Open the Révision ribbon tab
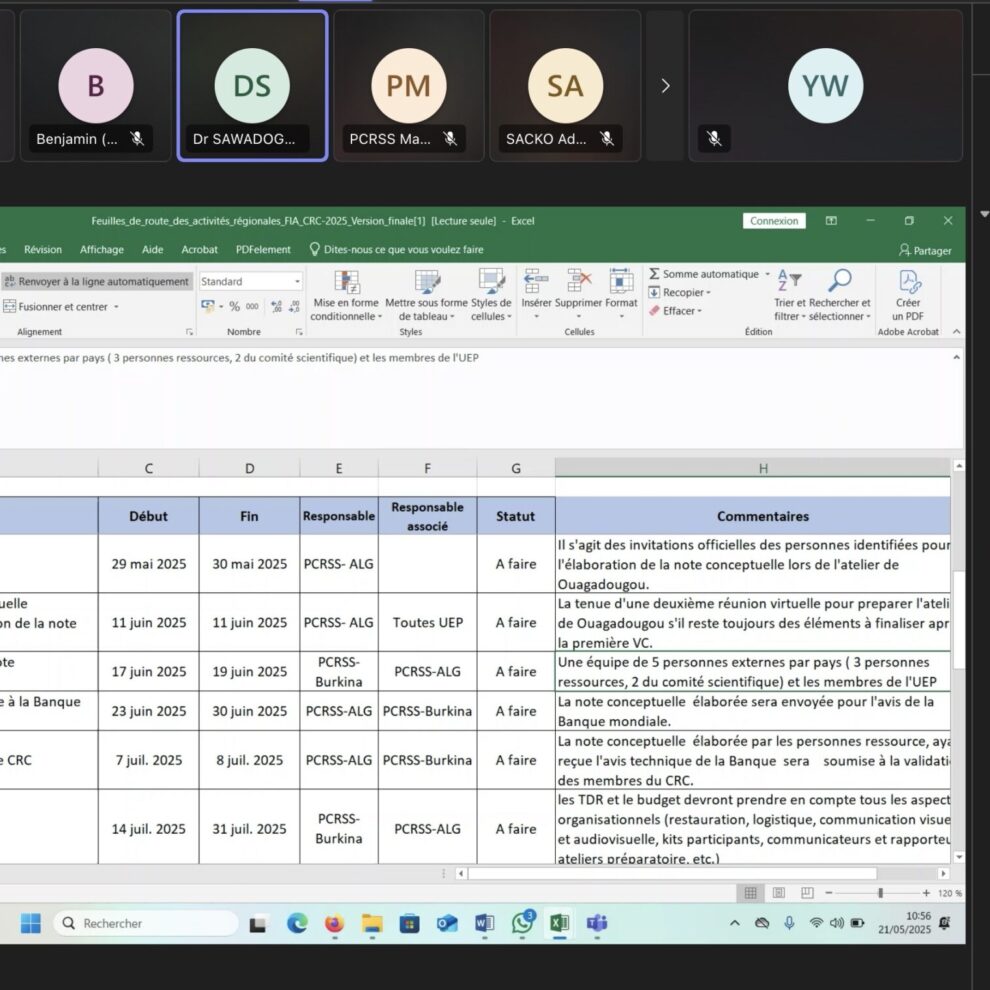This screenshot has width=990, height=990. 43,250
